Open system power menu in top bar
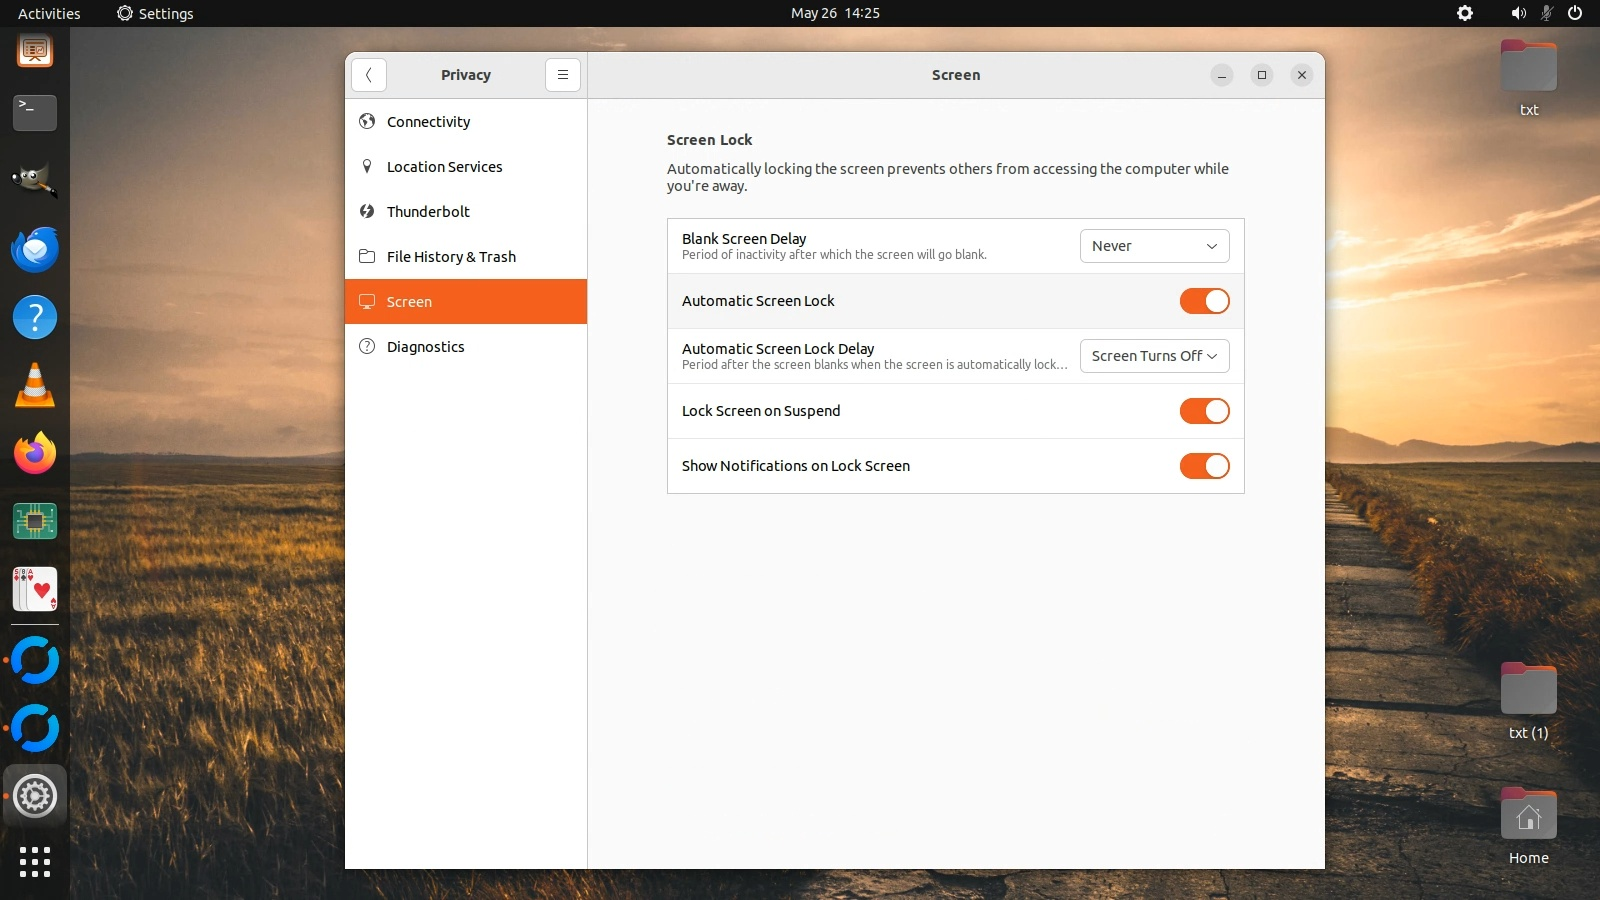 [x=1575, y=13]
